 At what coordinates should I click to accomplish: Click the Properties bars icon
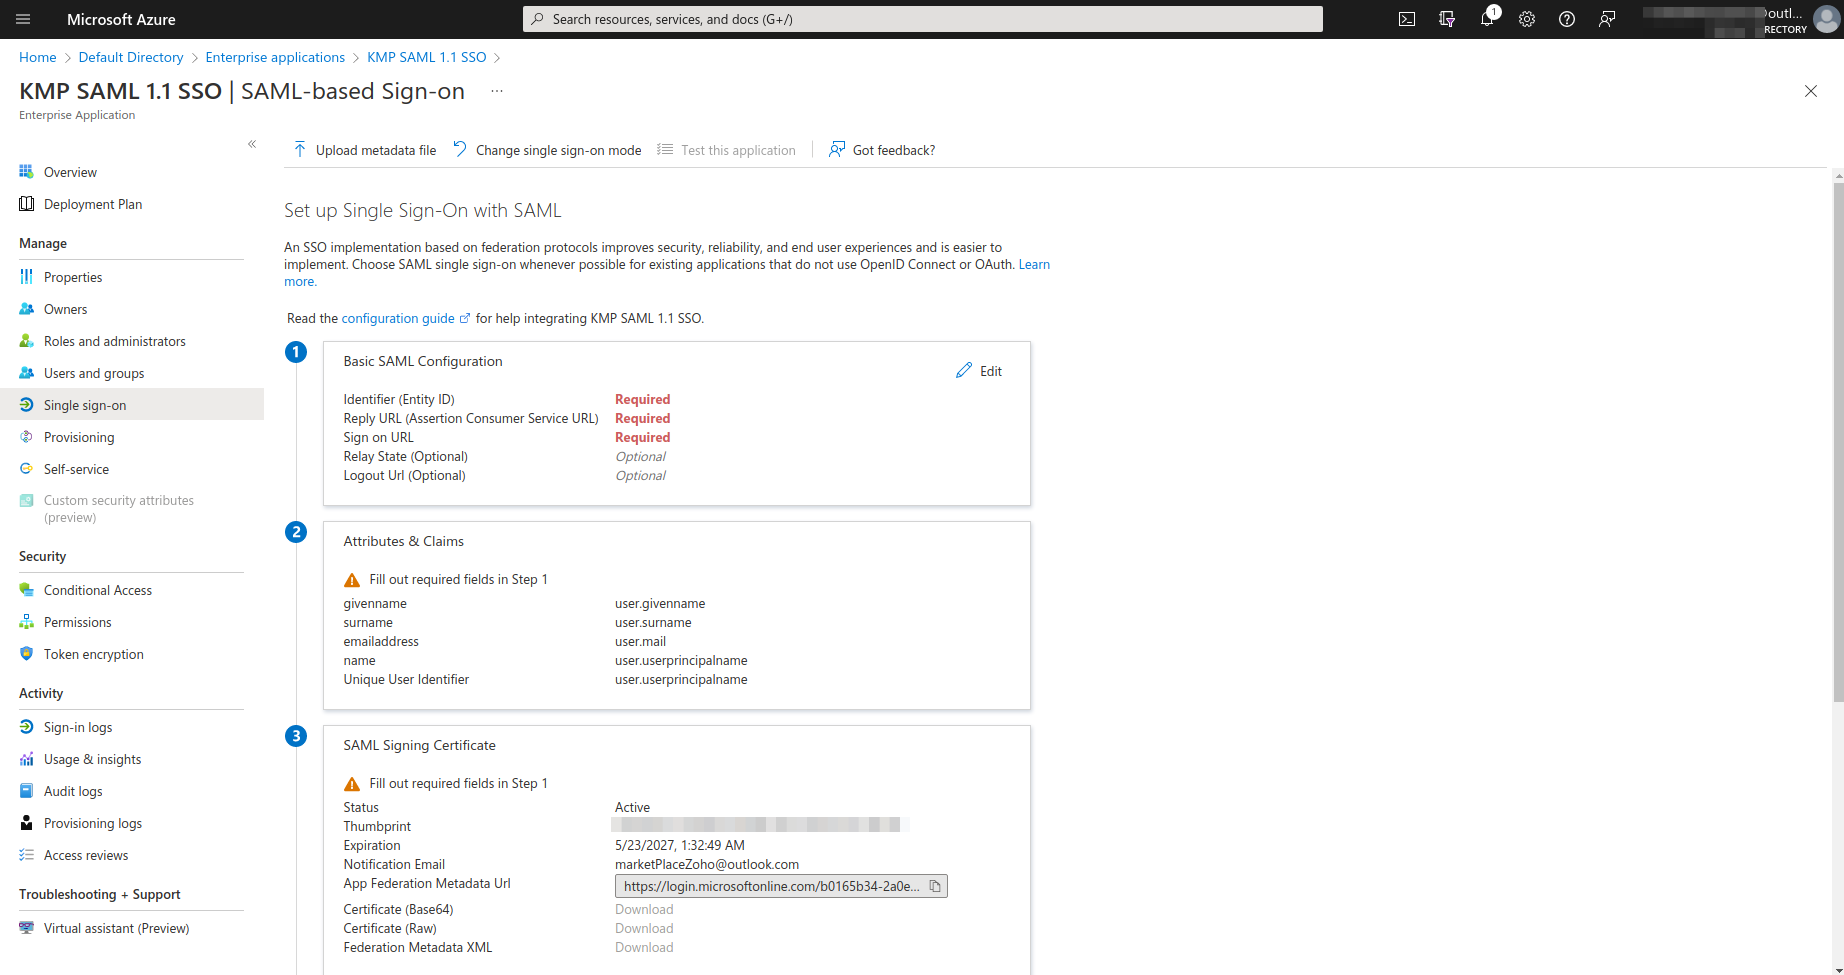coord(27,277)
